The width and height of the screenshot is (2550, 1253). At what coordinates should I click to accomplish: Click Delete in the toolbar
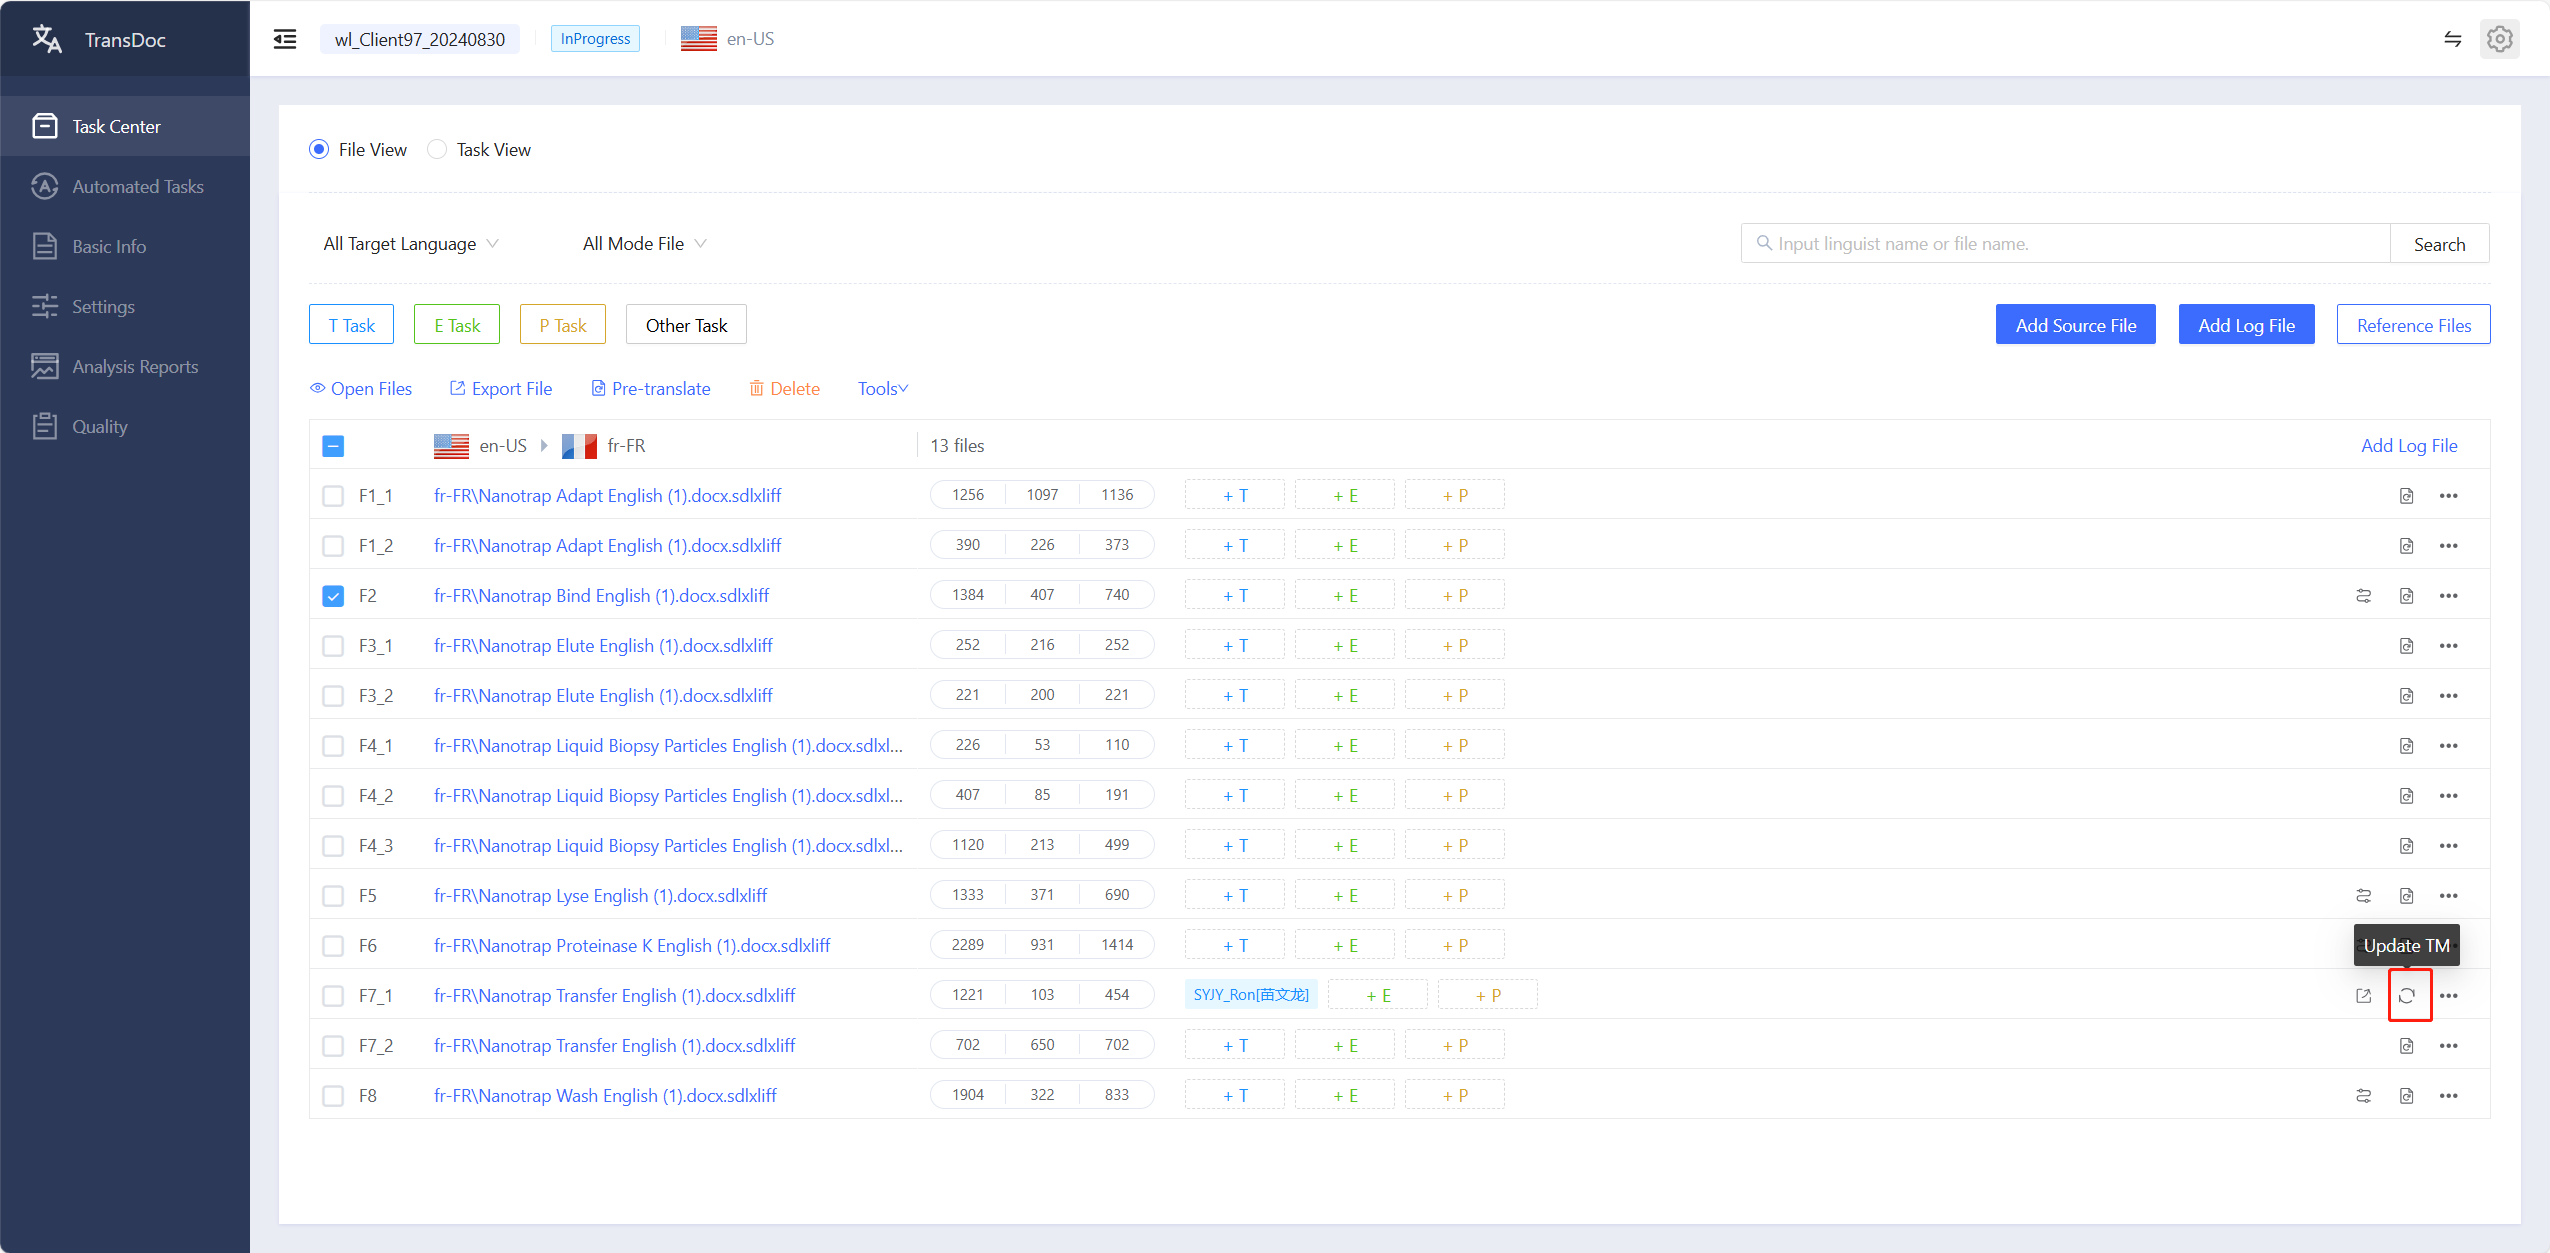pyautogui.click(x=785, y=388)
